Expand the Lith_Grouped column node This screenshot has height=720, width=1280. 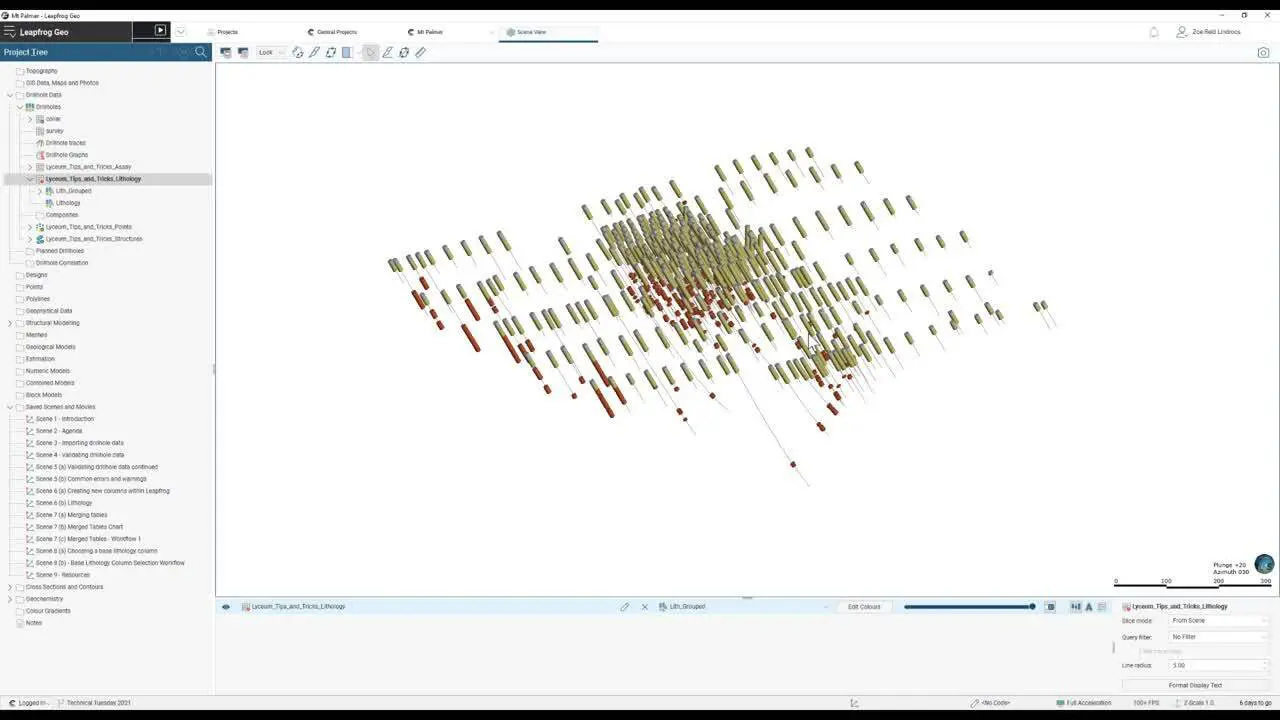point(40,191)
